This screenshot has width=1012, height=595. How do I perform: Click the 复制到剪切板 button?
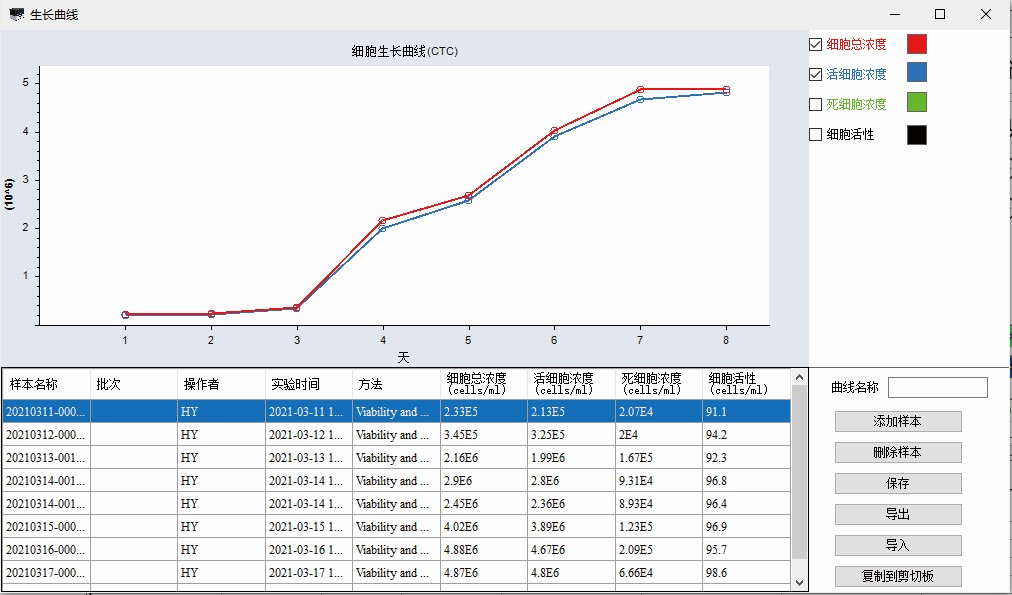pyautogui.click(x=897, y=577)
